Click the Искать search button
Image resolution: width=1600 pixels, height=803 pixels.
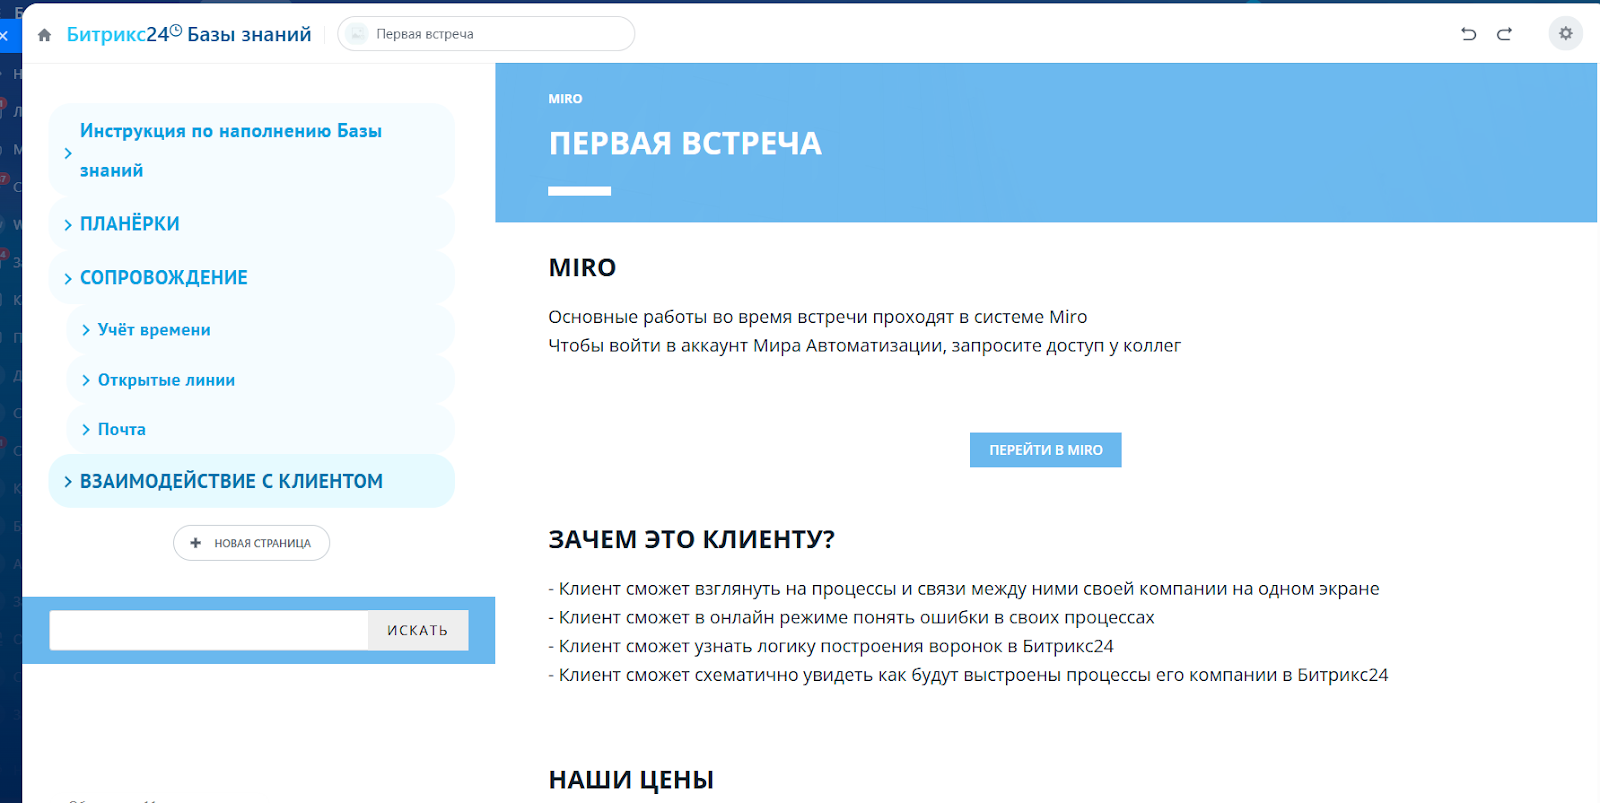[x=418, y=630]
